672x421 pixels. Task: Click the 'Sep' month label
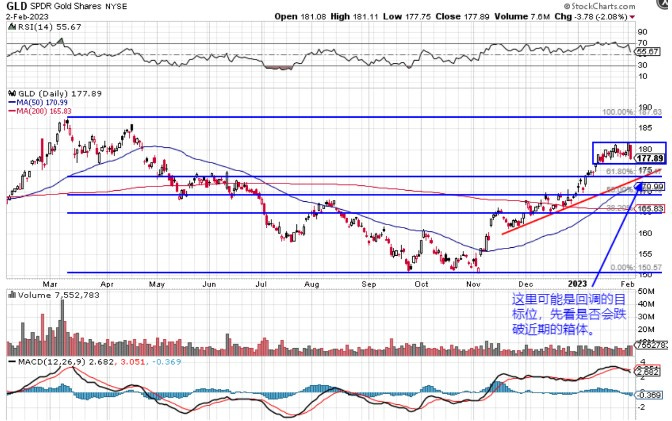point(369,284)
